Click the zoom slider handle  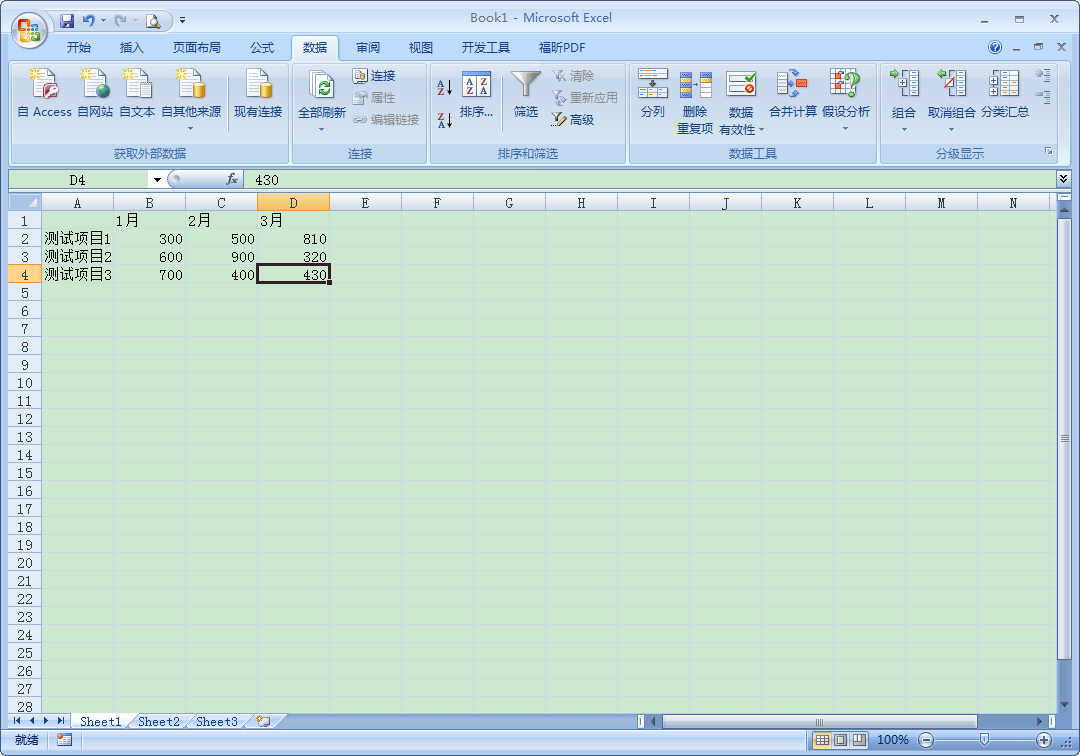[x=984, y=740]
